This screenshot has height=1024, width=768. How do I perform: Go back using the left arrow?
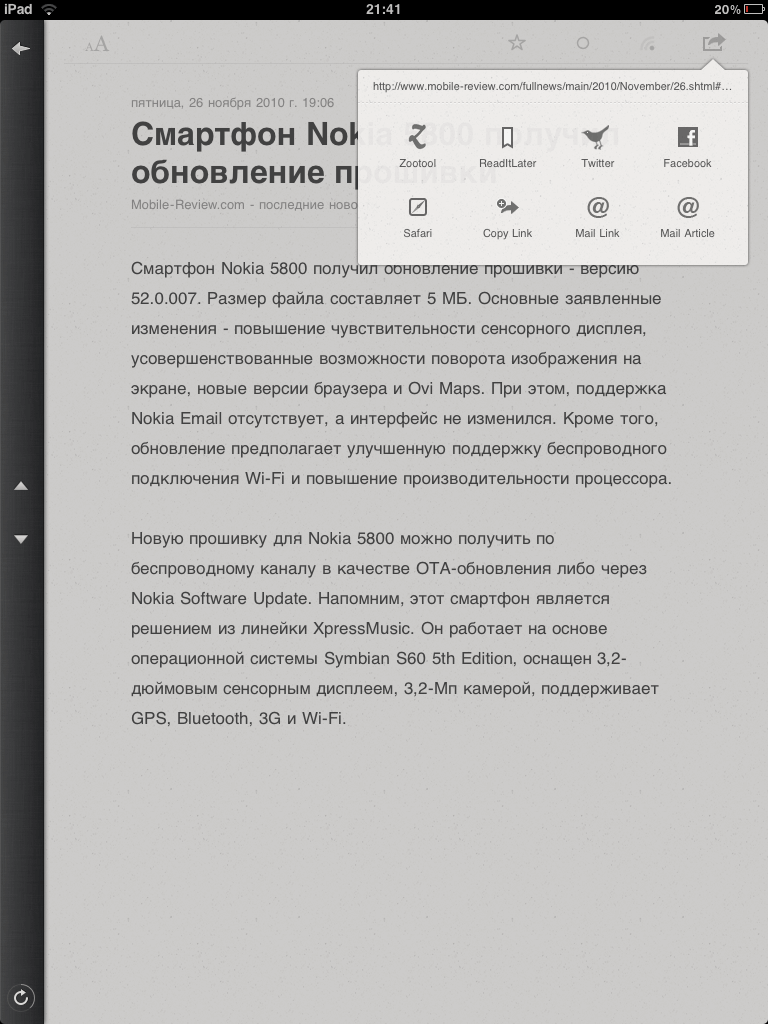20,48
